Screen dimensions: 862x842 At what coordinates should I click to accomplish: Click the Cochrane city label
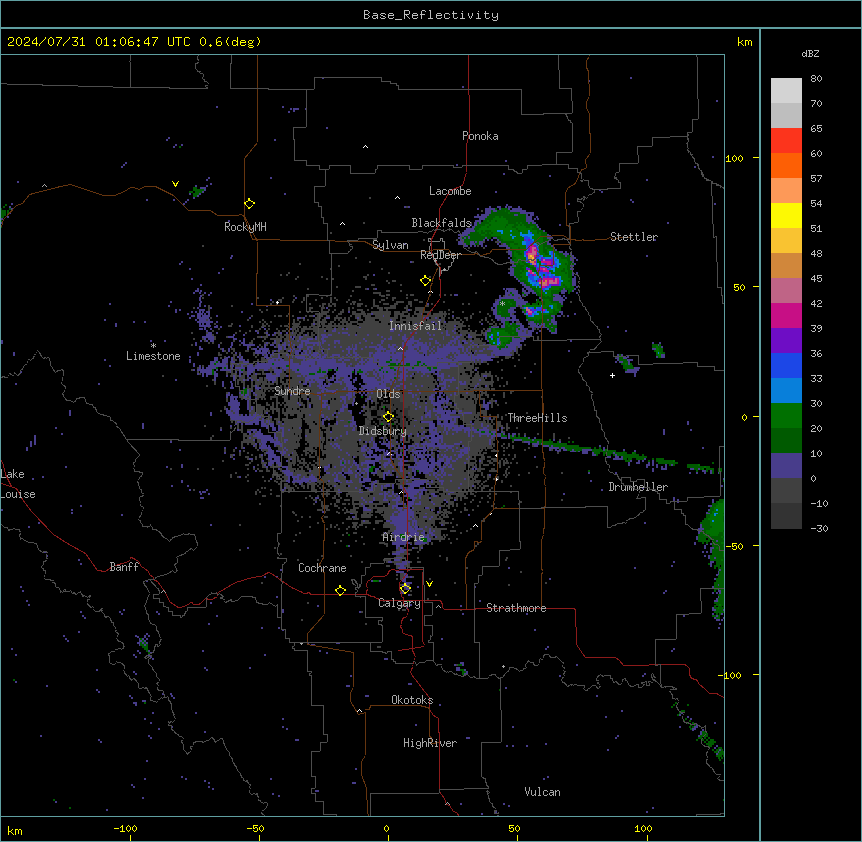[x=322, y=568]
